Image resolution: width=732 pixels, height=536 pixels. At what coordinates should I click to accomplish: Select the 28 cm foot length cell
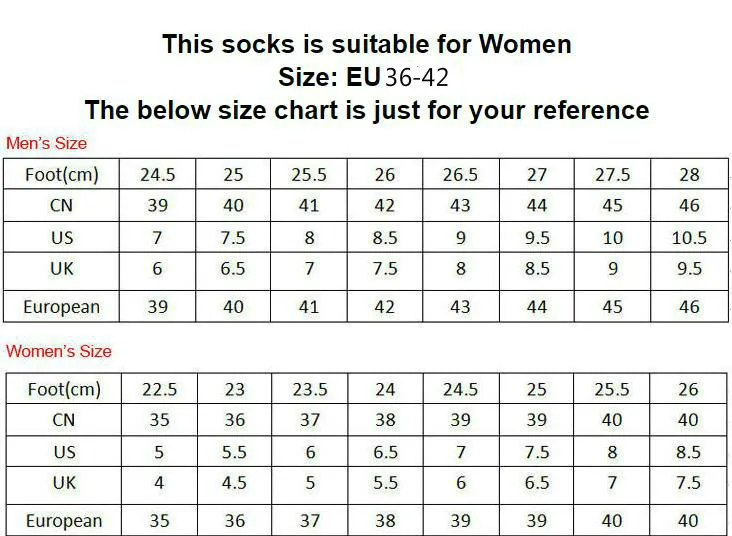click(689, 175)
